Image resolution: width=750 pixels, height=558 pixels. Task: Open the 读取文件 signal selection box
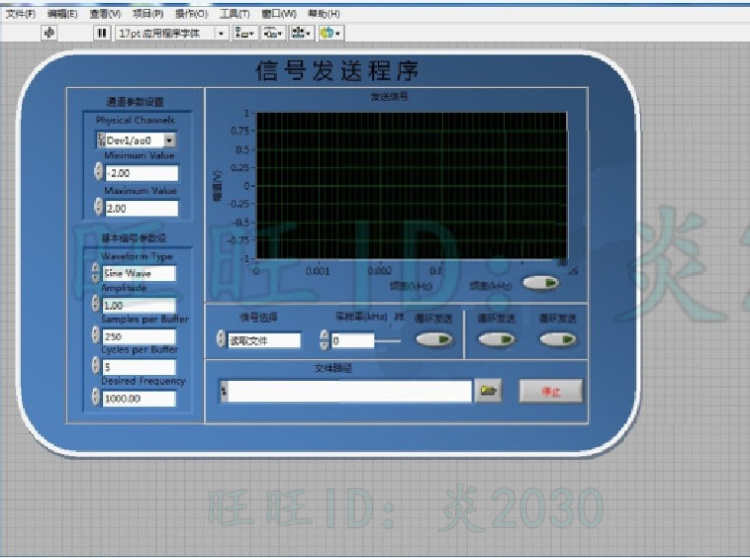click(x=265, y=340)
